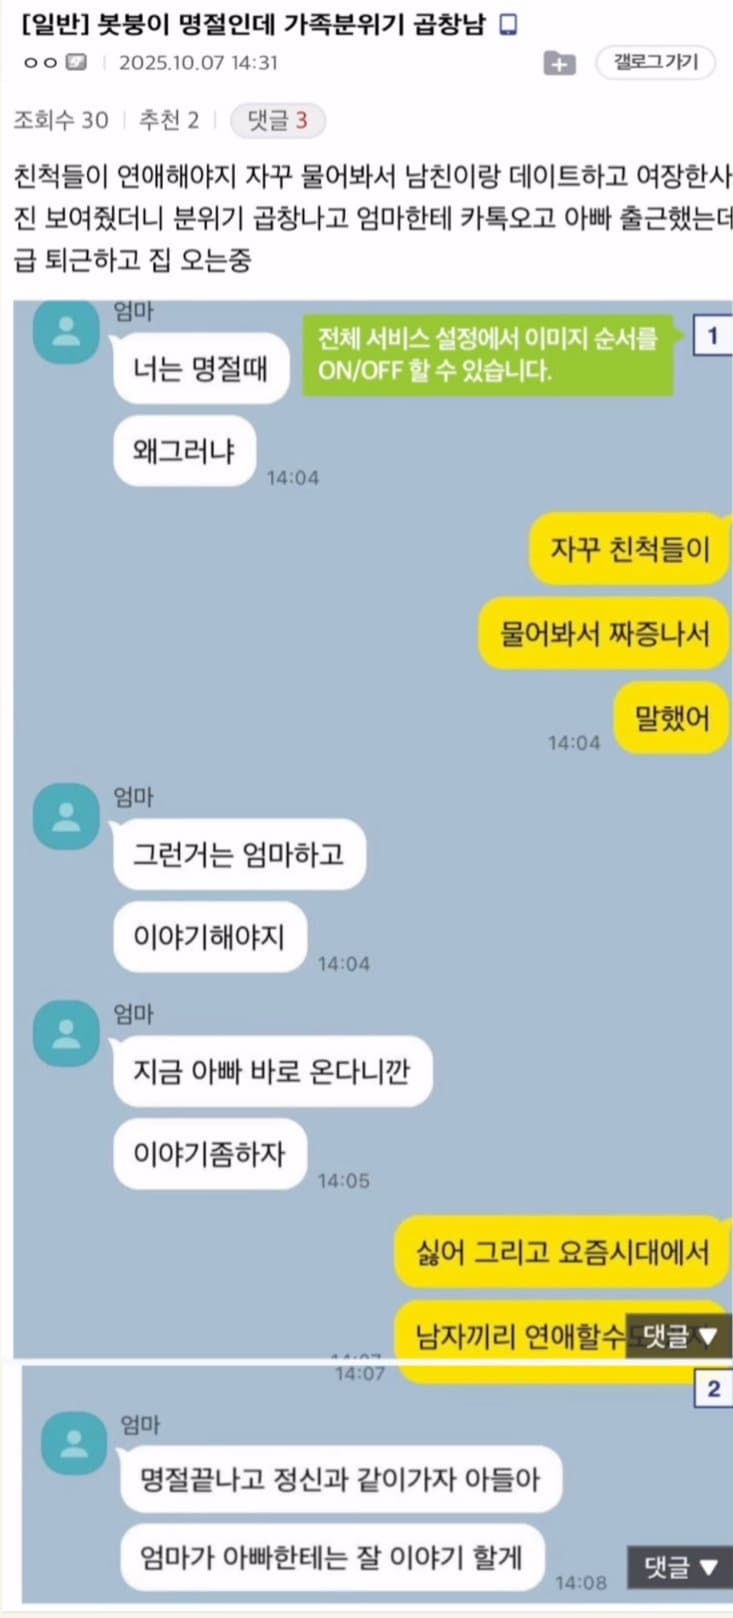Open the 갤로그가기 button
This screenshot has height=1618, width=733.
point(656,62)
